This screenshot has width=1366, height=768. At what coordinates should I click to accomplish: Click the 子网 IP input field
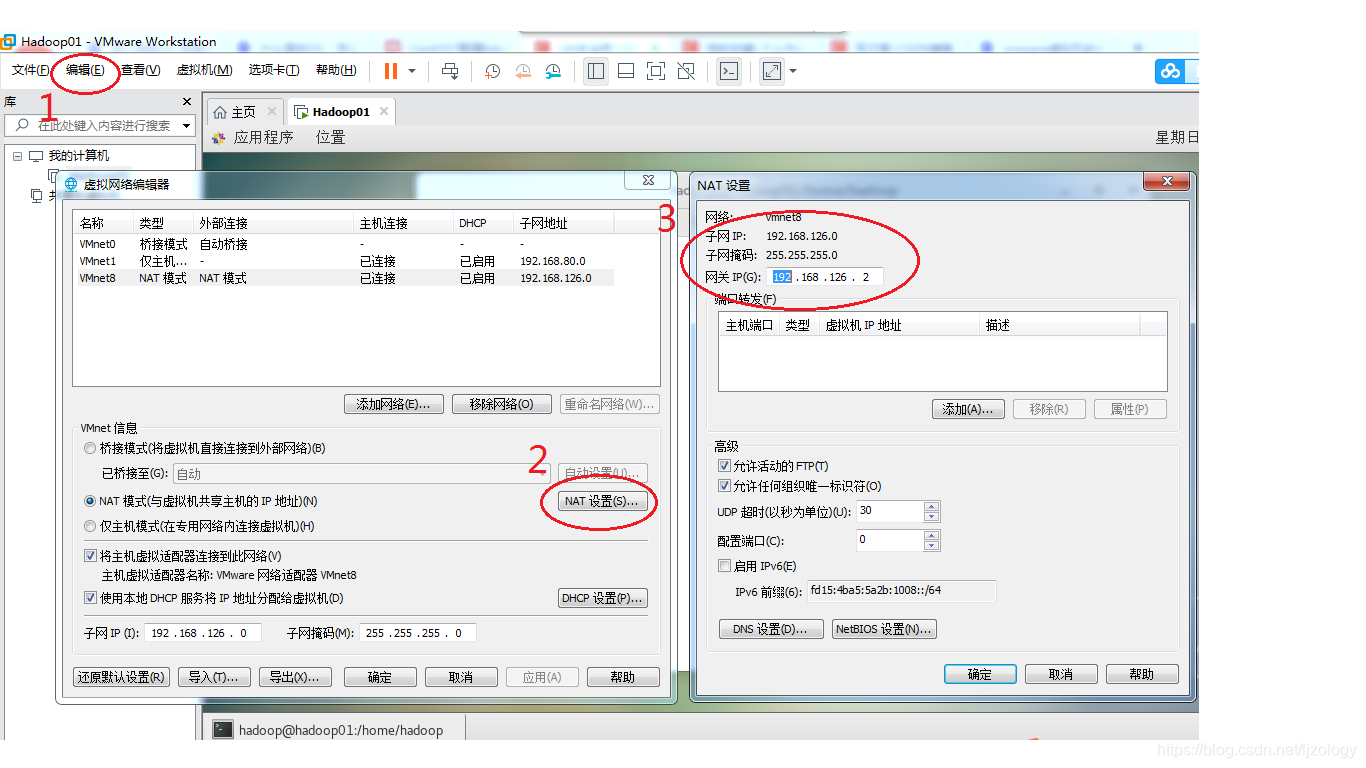coord(203,633)
